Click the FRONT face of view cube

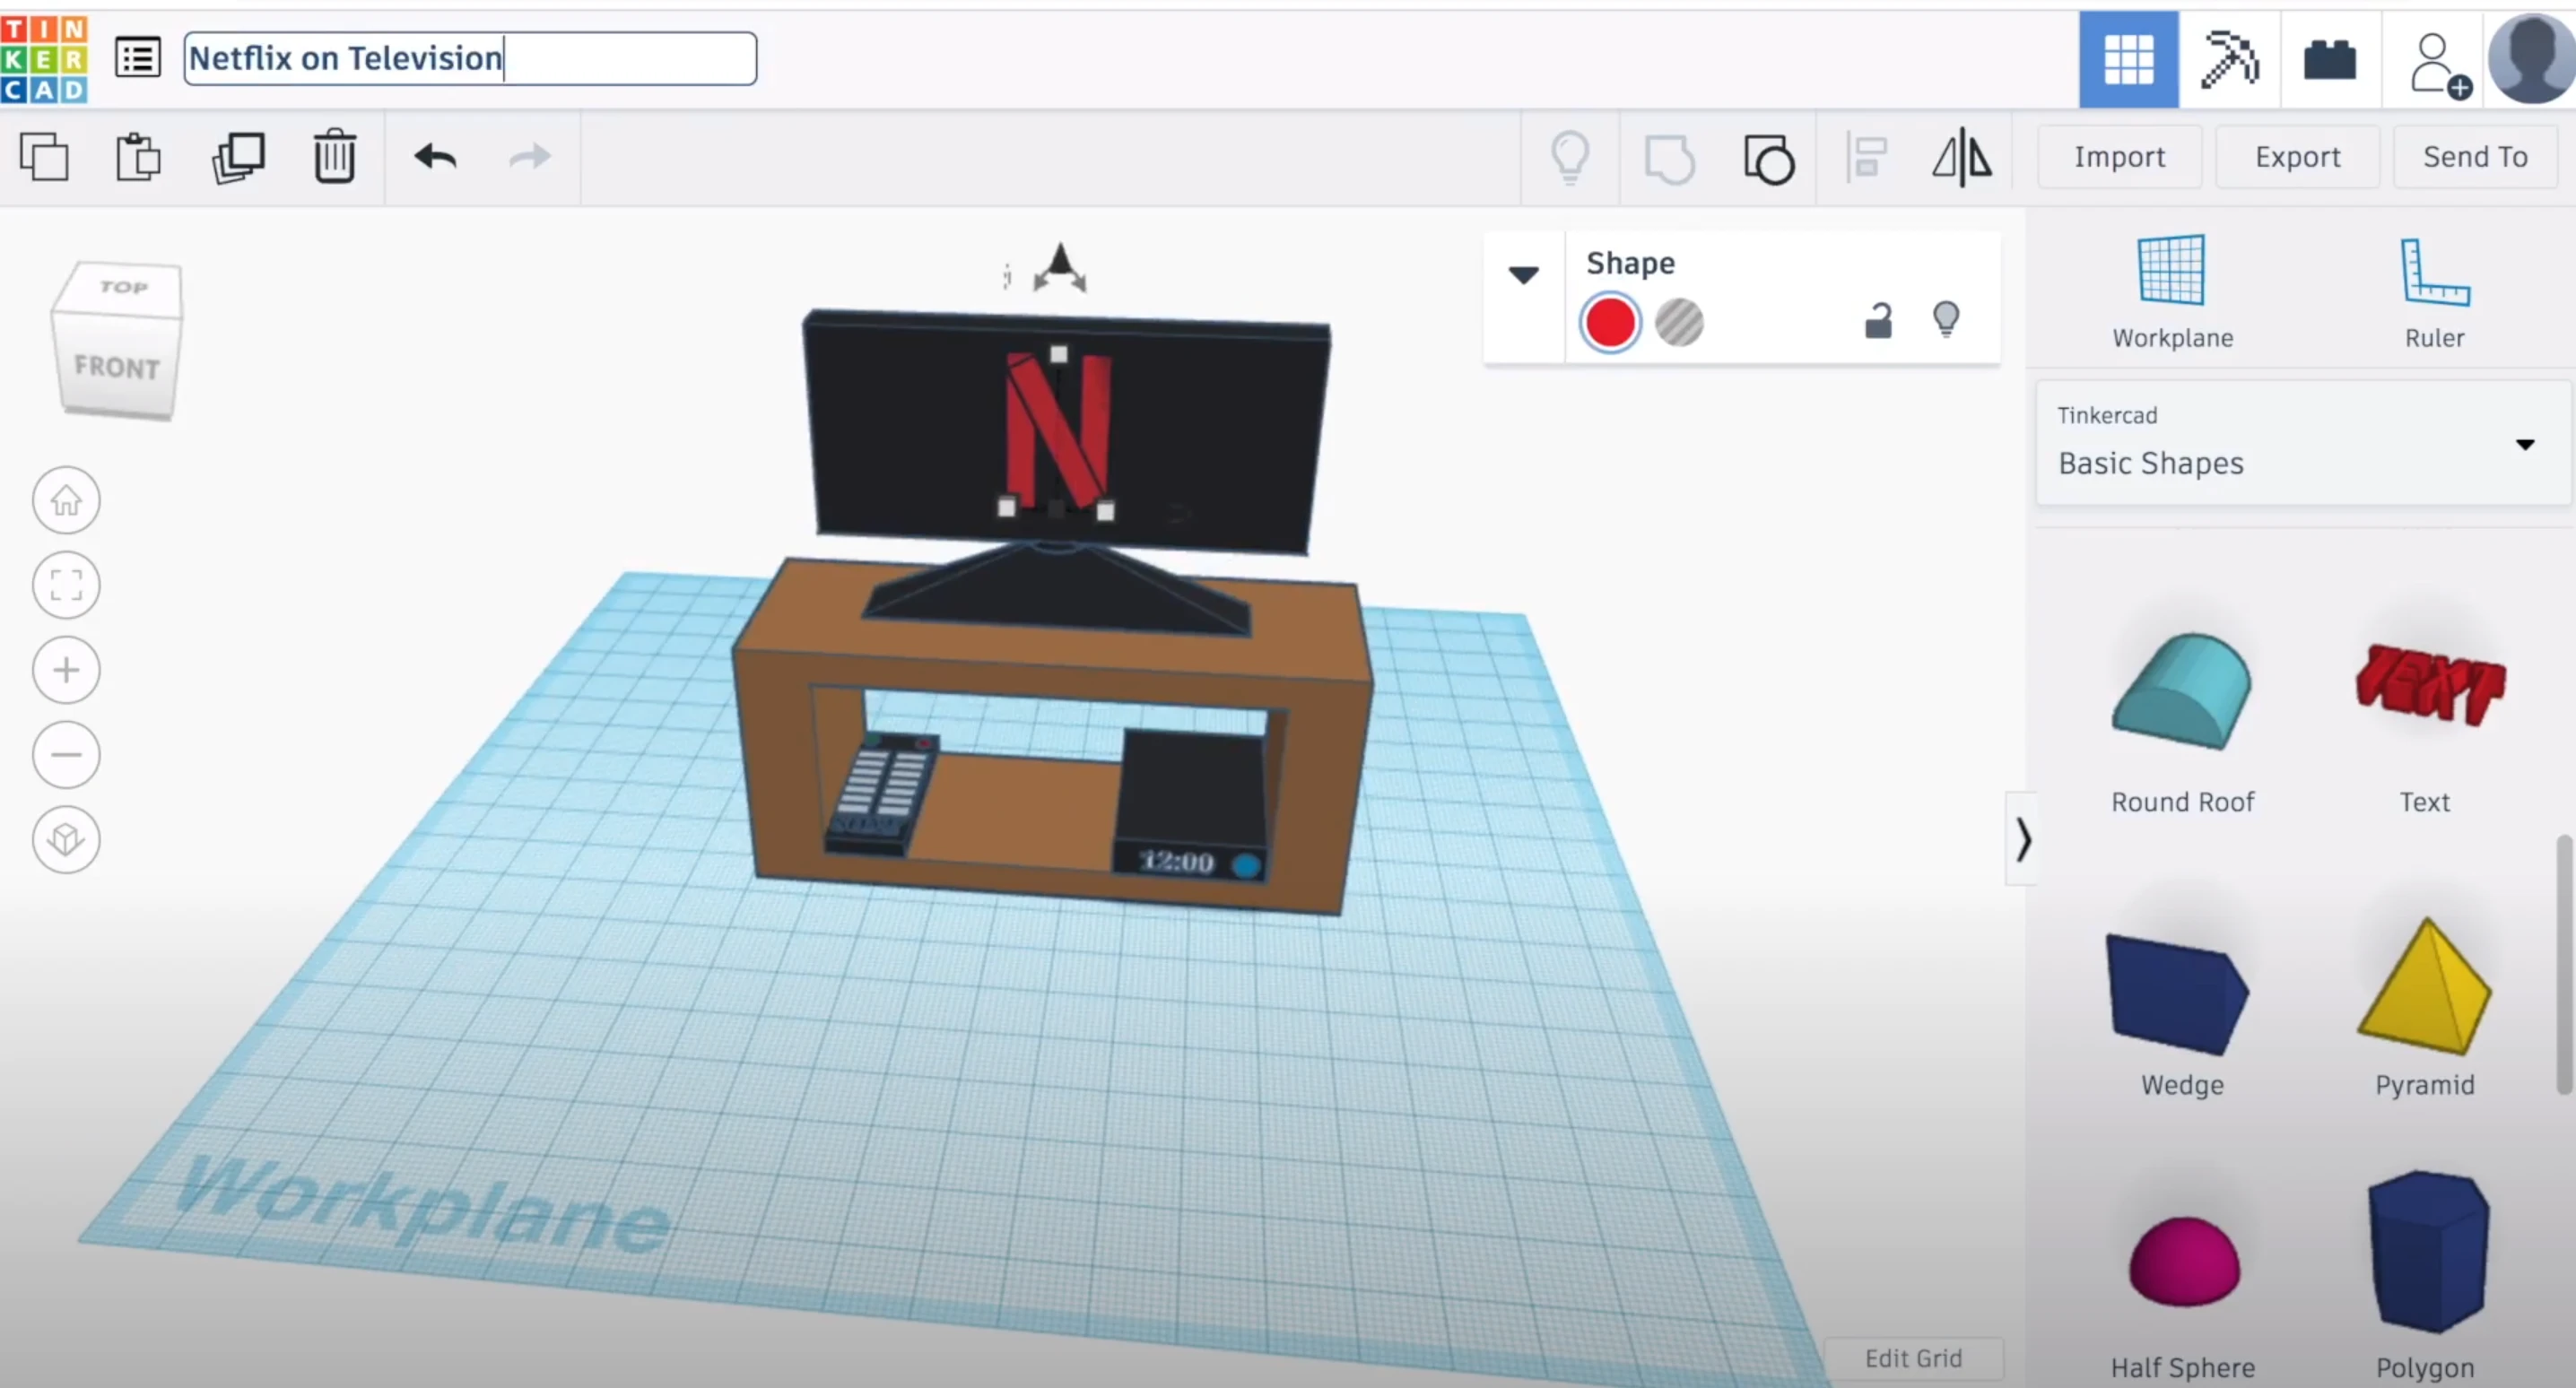tap(117, 367)
